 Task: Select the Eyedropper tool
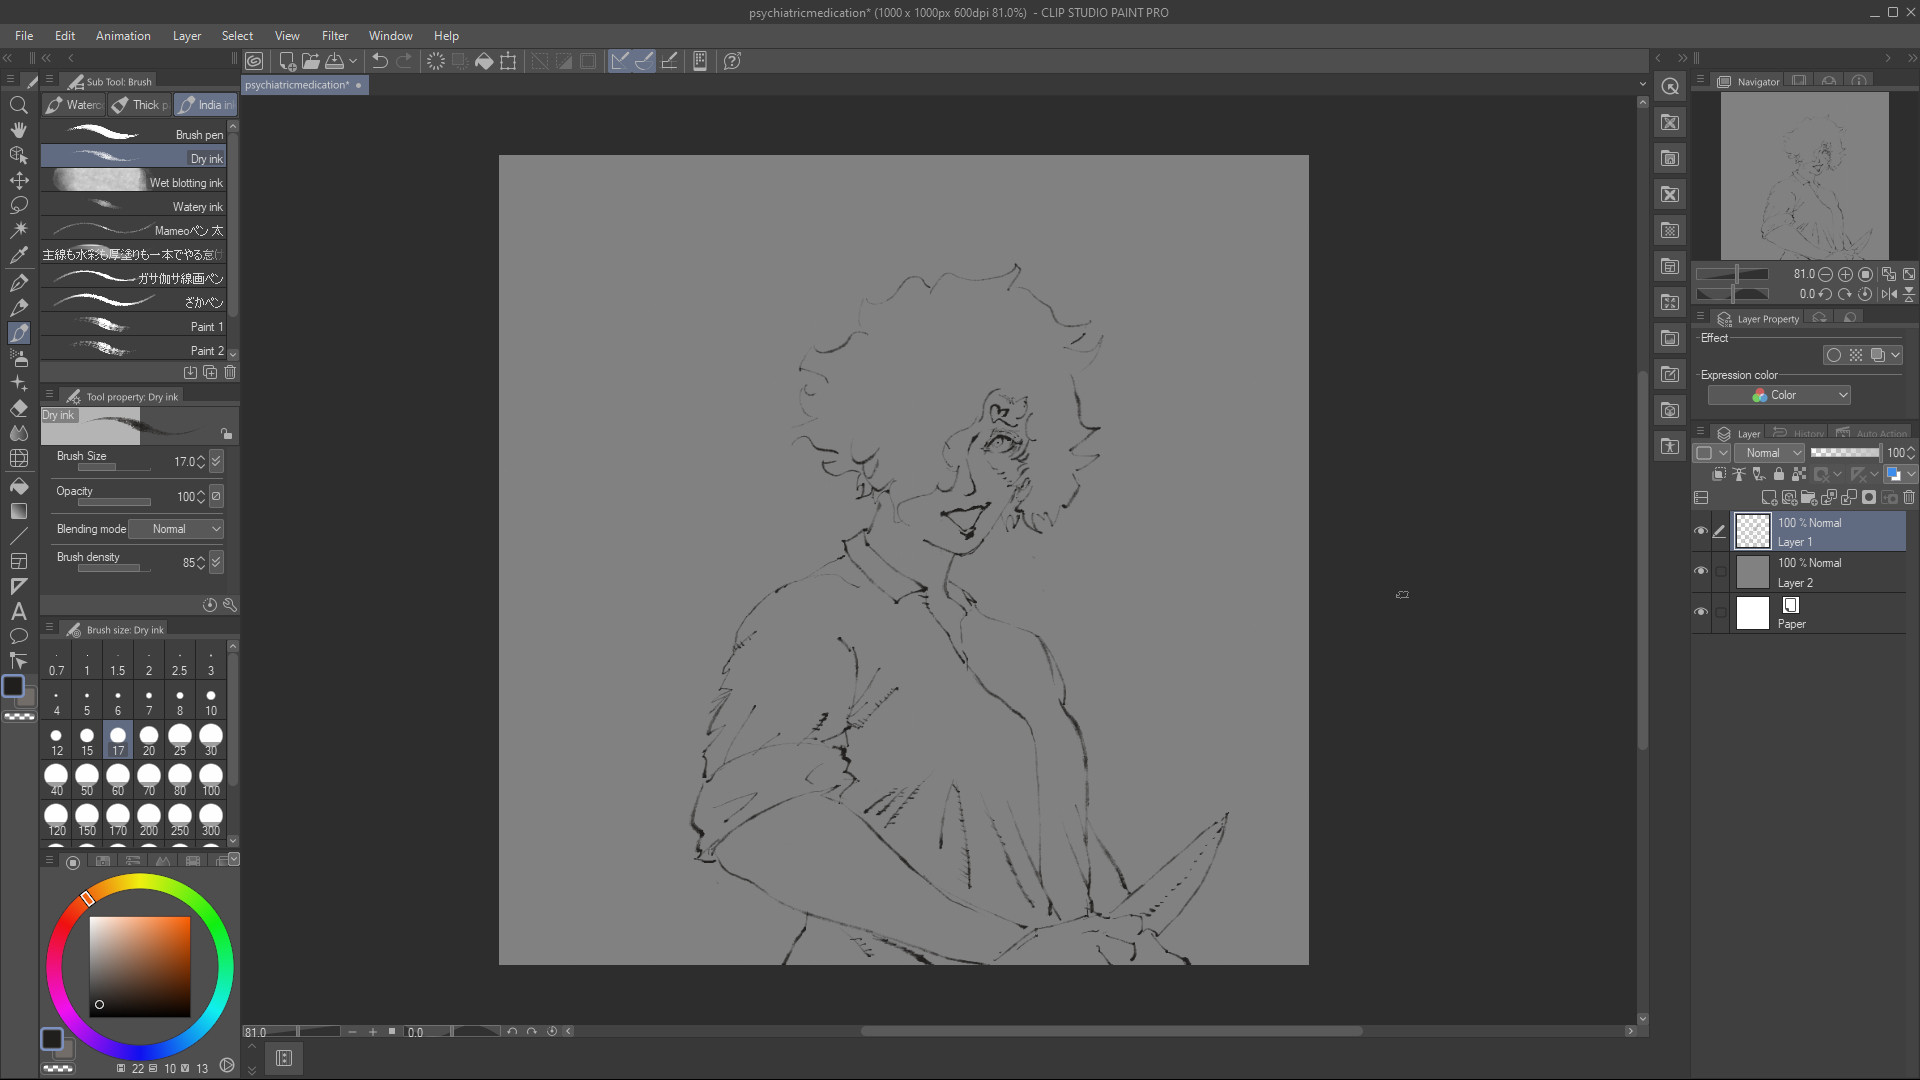point(19,256)
